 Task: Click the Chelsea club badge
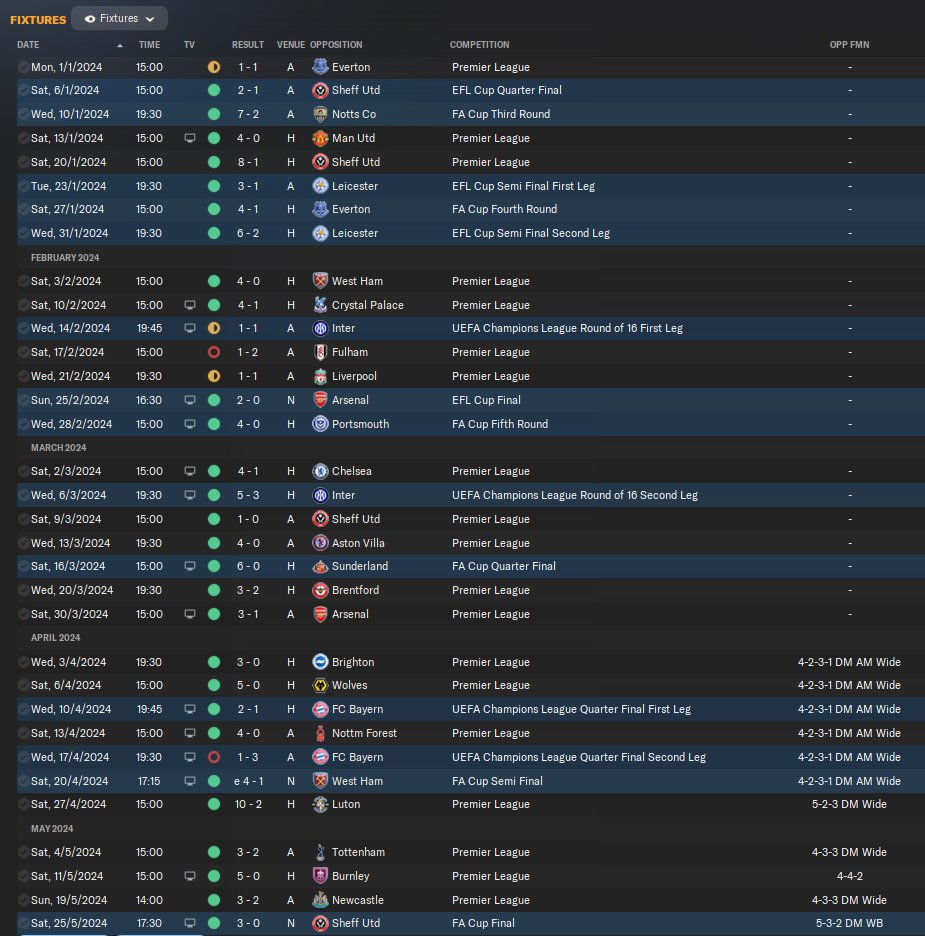[x=320, y=471]
